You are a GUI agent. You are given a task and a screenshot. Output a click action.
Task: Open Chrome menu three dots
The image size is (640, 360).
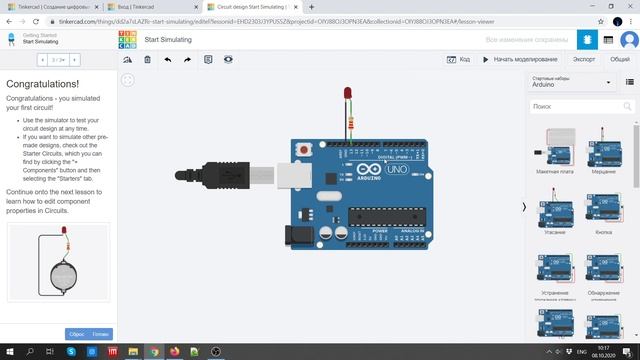631,22
